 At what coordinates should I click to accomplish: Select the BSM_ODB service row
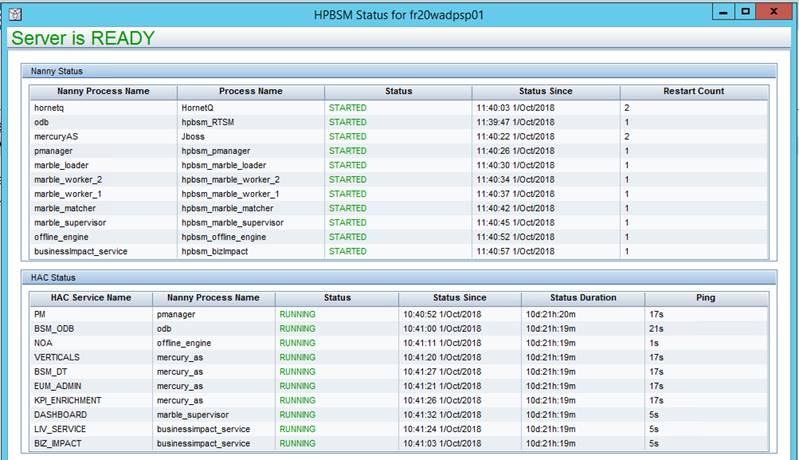click(399, 329)
